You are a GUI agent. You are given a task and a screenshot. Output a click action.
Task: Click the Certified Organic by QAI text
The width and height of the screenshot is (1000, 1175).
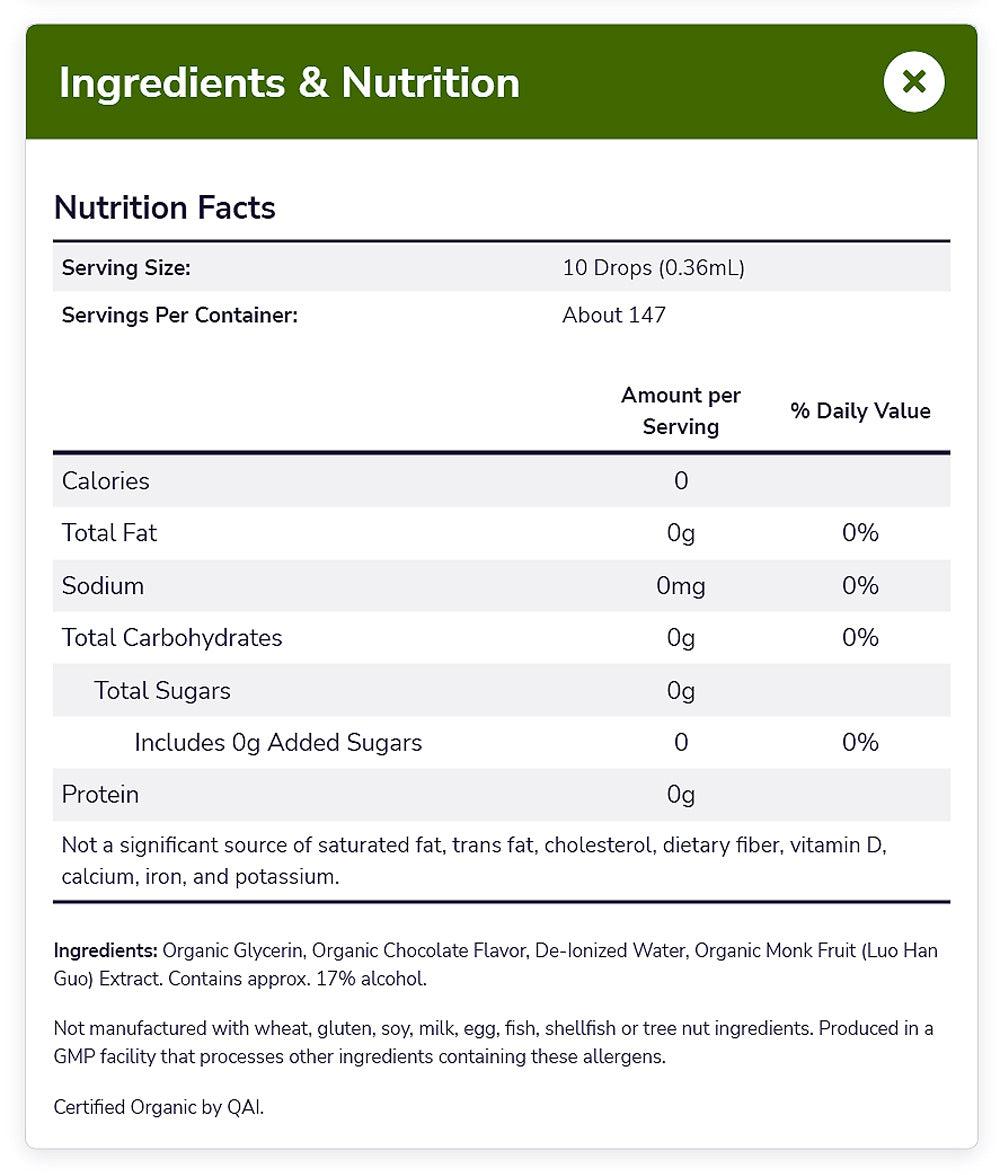[x=159, y=1107]
